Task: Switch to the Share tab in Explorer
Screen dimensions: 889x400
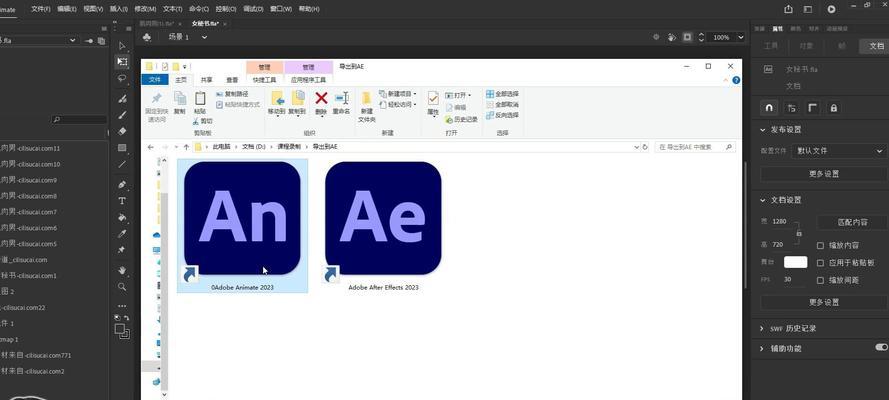Action: [206, 80]
